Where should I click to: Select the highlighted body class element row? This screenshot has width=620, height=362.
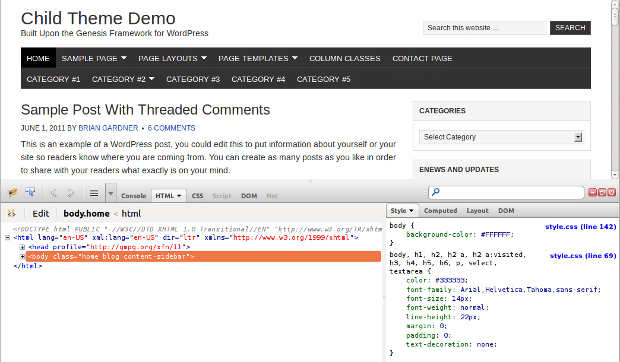203,256
